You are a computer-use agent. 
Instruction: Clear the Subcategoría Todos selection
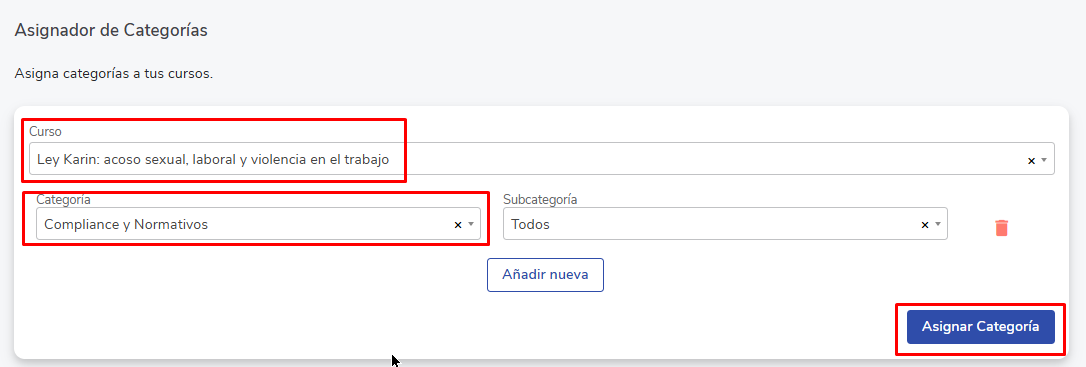(925, 225)
